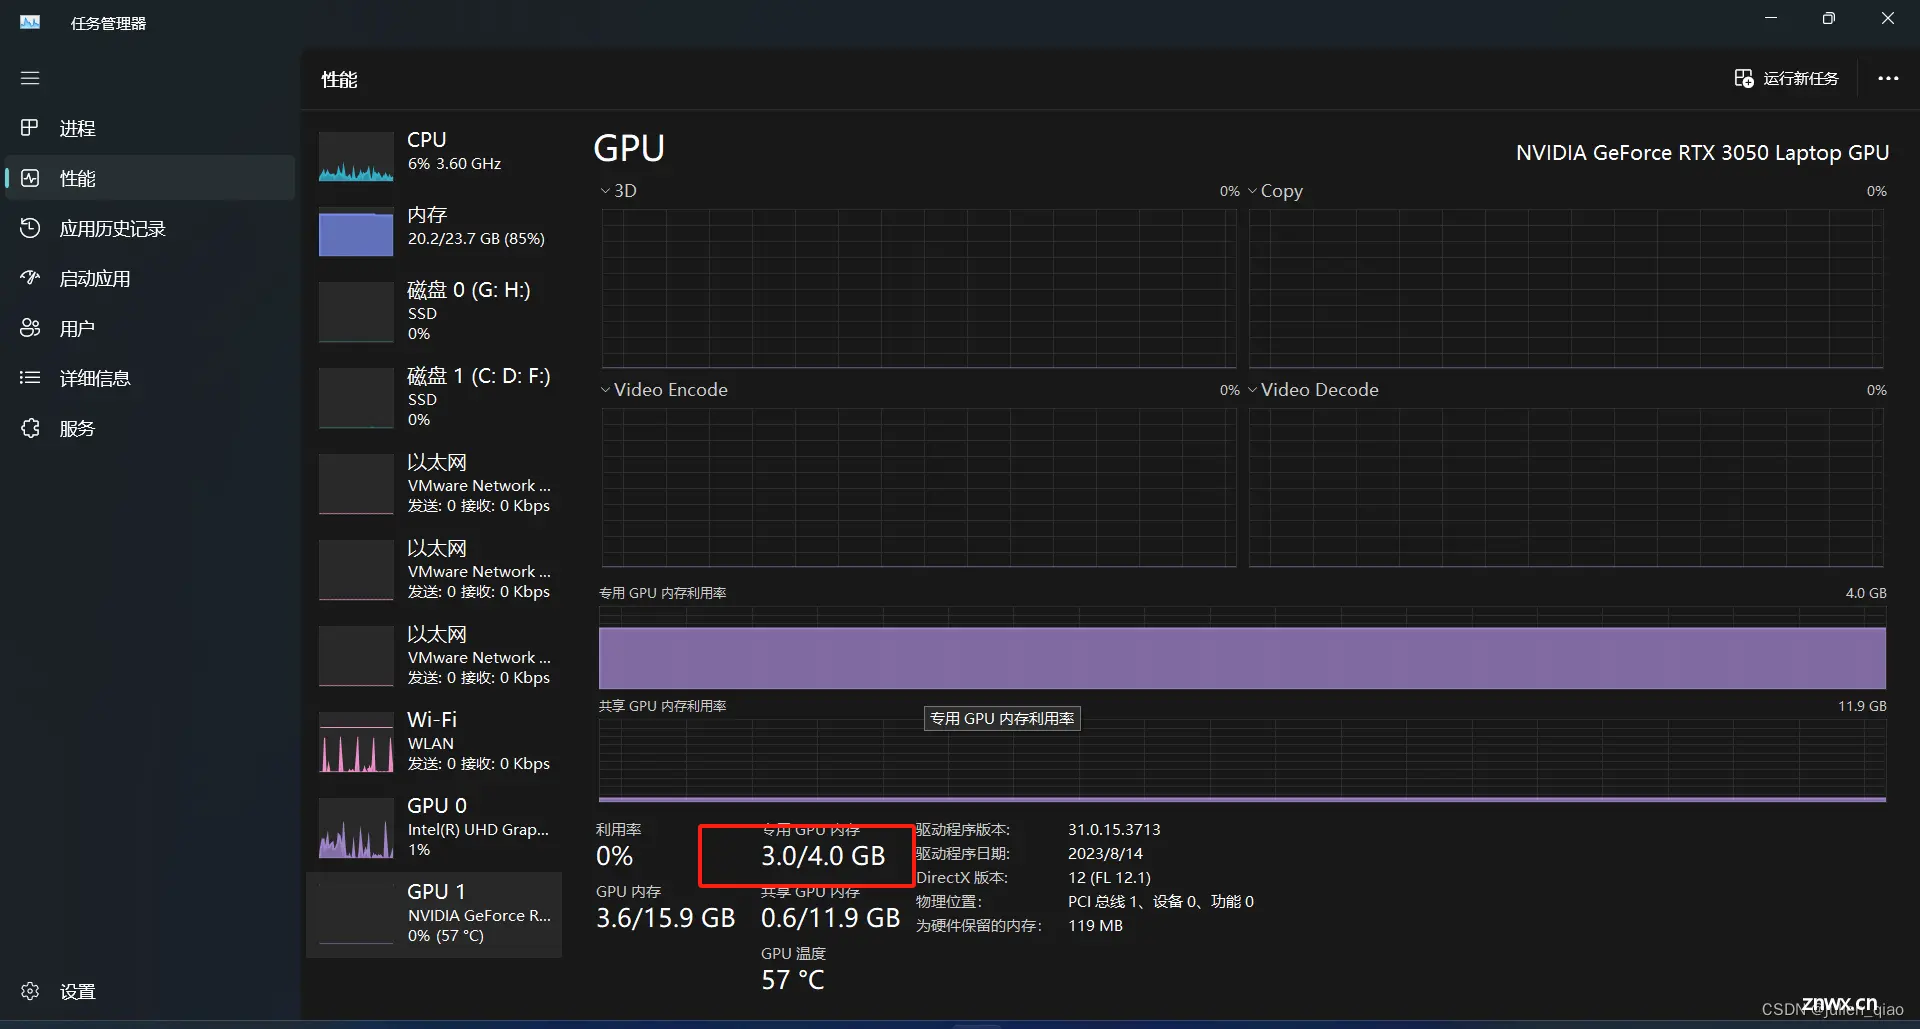This screenshot has height=1029, width=1920.
Task: Select the 内存 memory thumbnail graph
Action: tap(356, 232)
